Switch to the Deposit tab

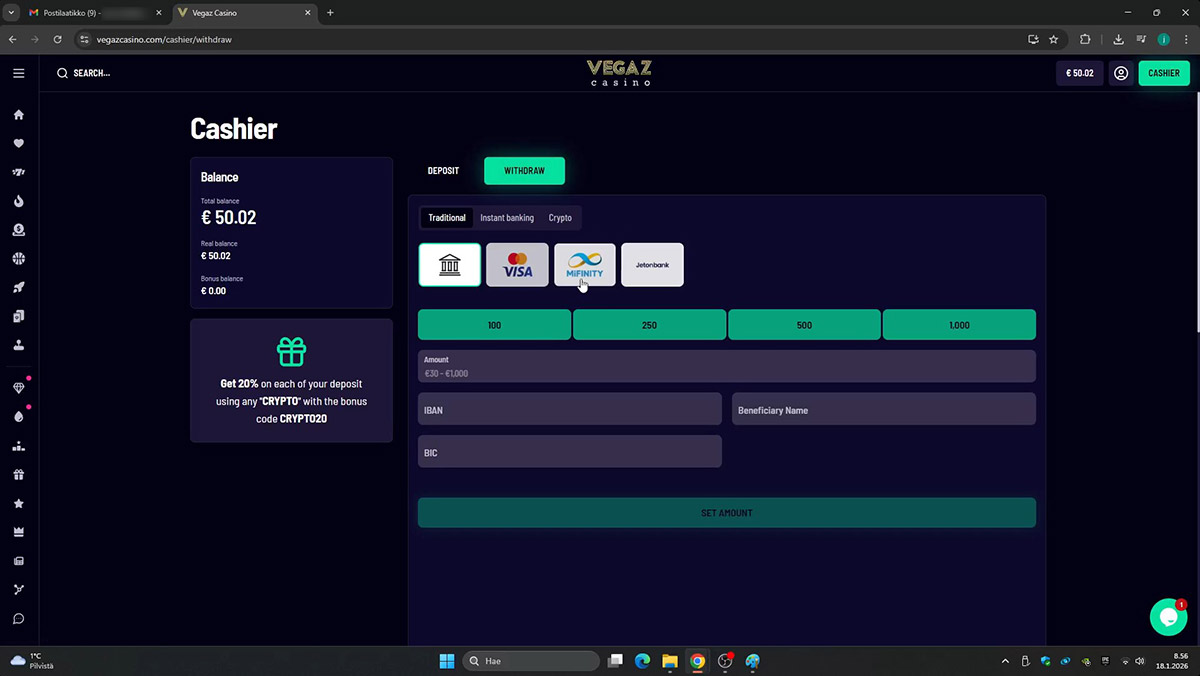pos(443,171)
